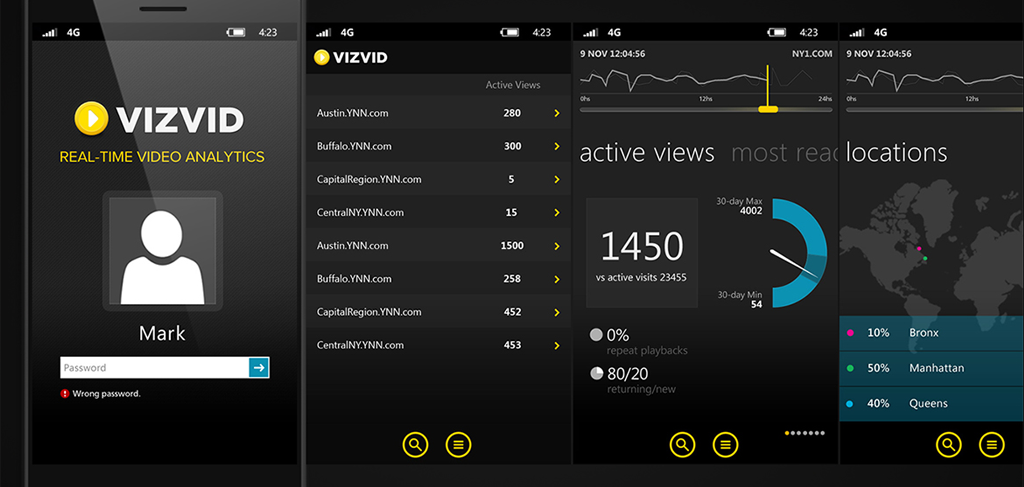Screen dimensions: 1024x487
Task: Select the locations tab heading
Action: (x=897, y=153)
